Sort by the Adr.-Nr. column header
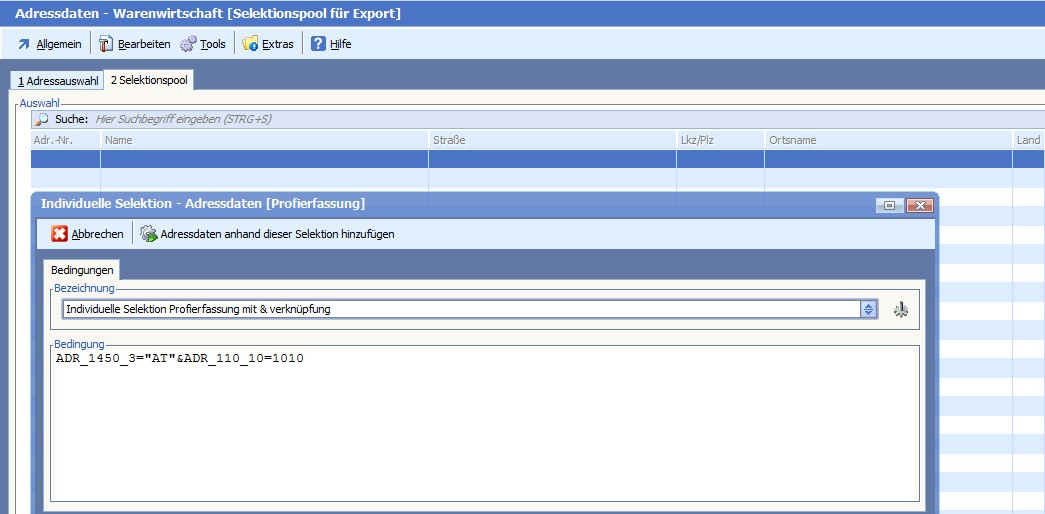The height and width of the screenshot is (514, 1045). point(65,140)
